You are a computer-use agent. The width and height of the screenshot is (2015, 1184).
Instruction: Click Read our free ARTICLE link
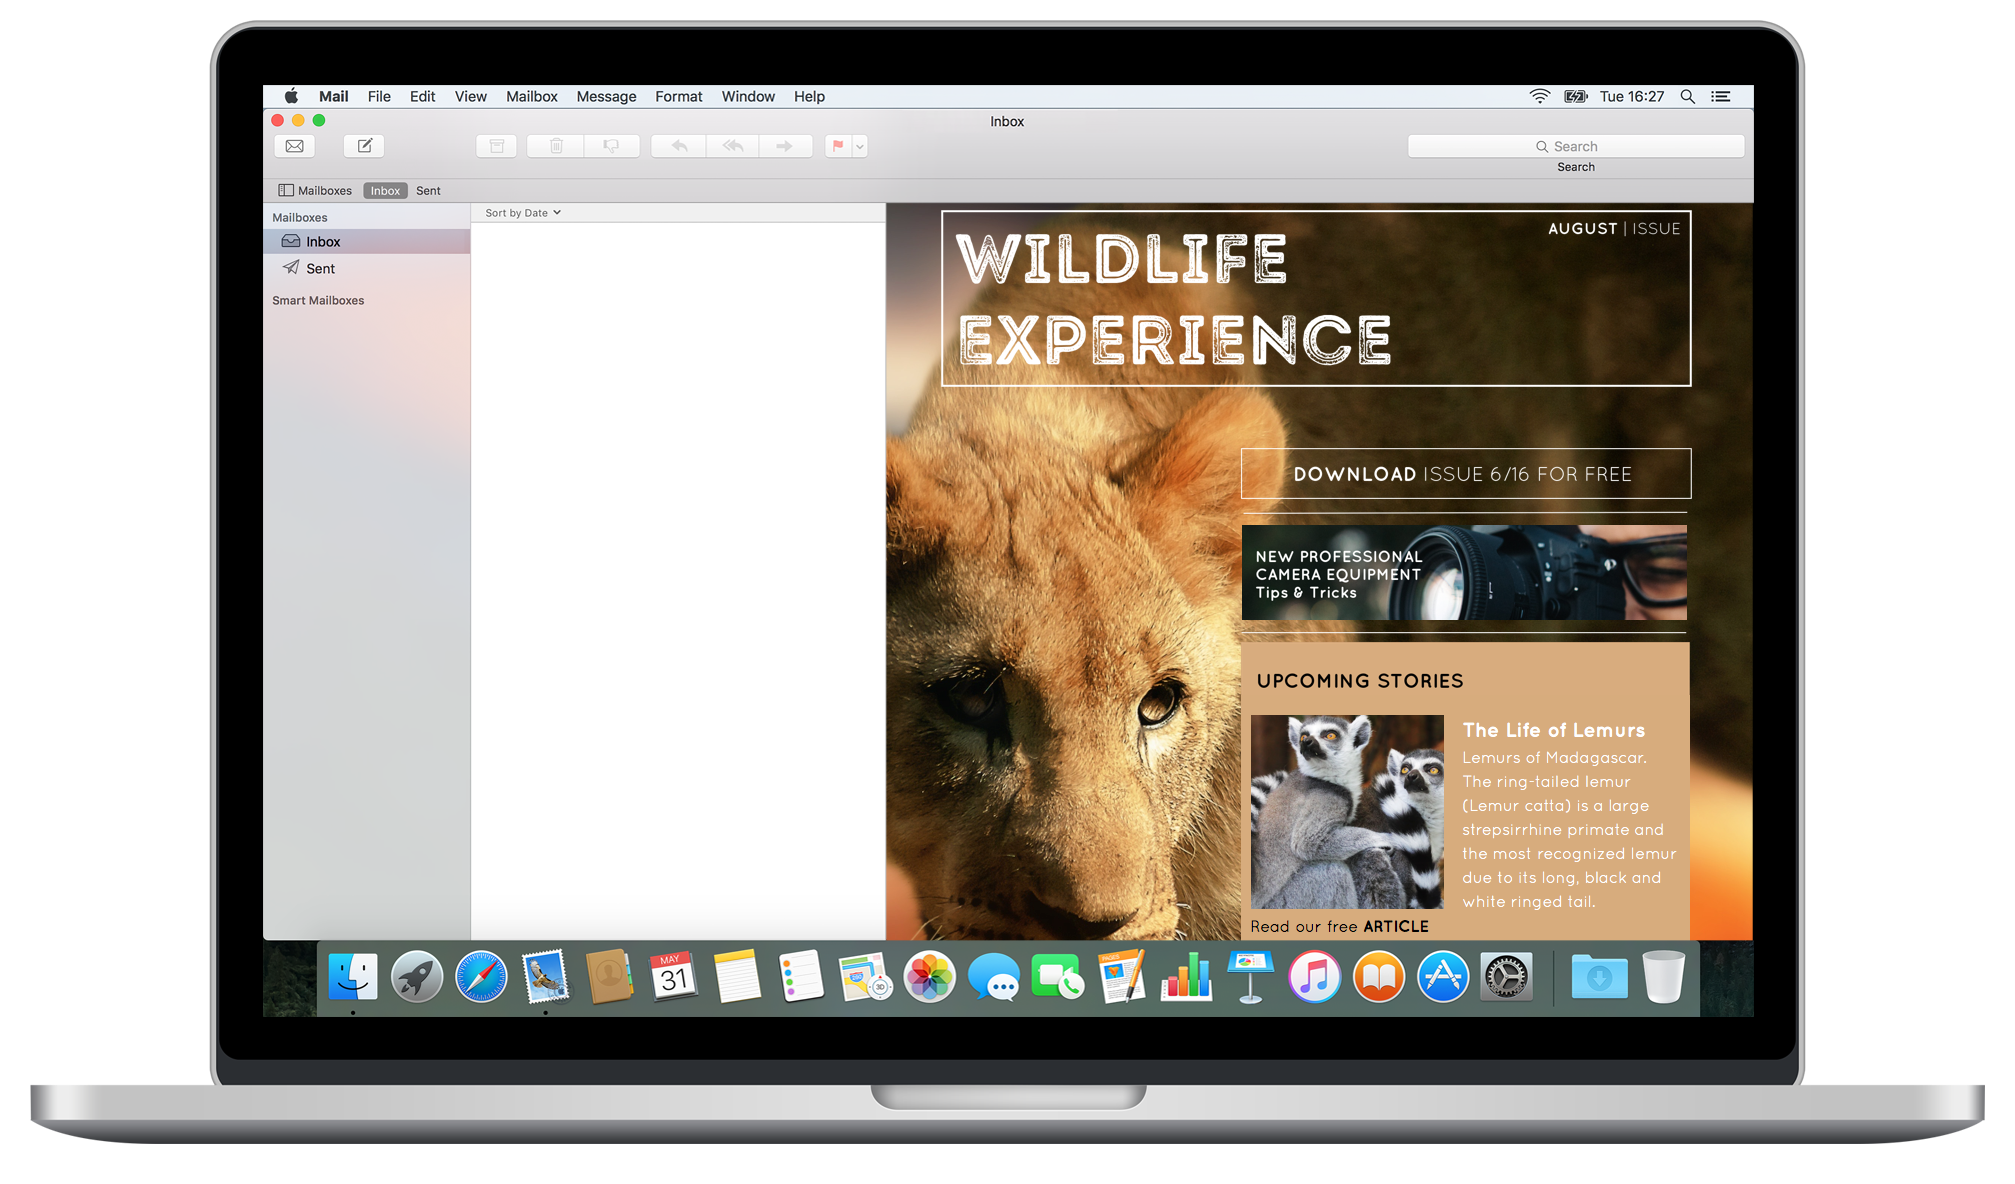coord(1339,926)
